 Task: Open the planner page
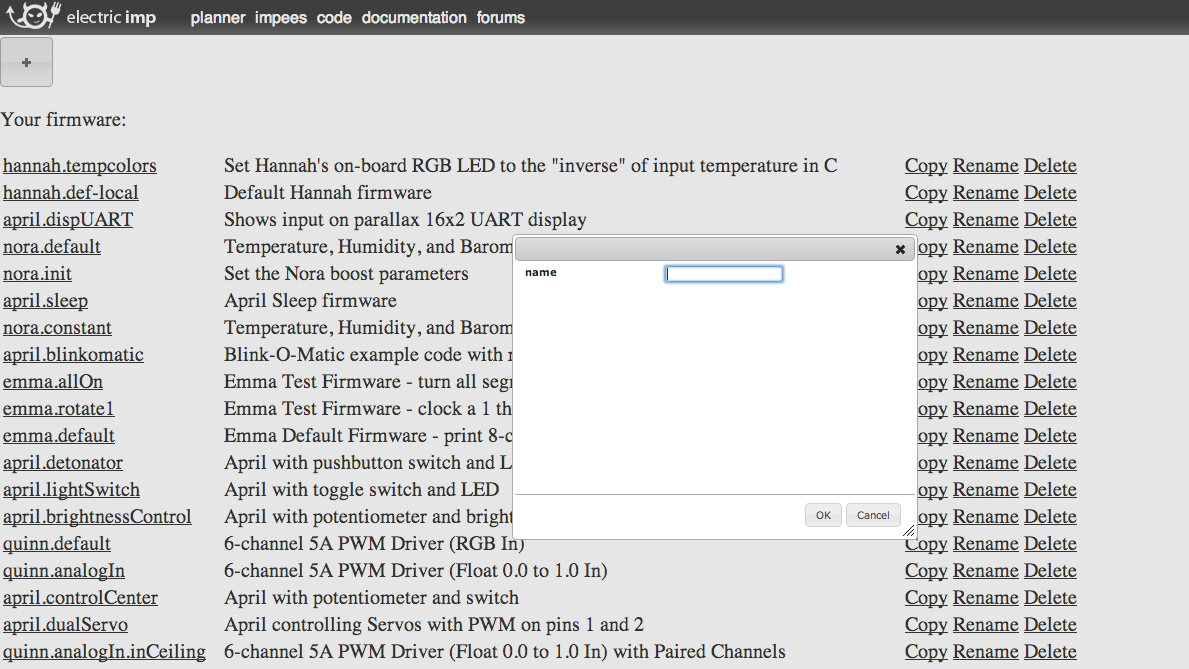[217, 17]
